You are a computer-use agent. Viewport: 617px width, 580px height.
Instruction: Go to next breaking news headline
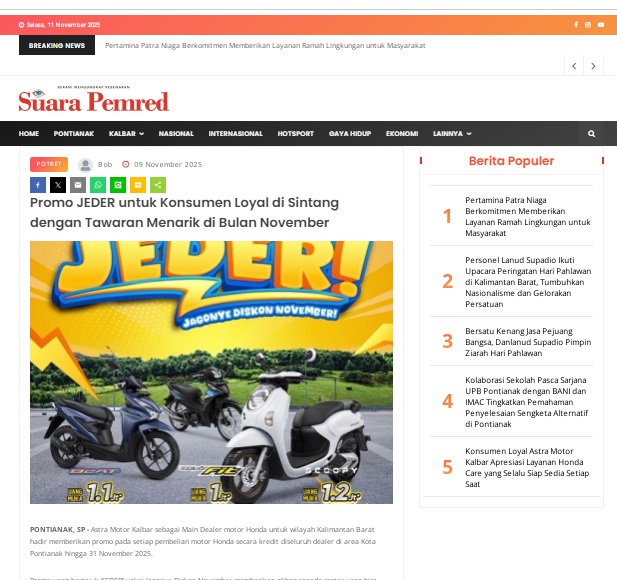tap(594, 66)
